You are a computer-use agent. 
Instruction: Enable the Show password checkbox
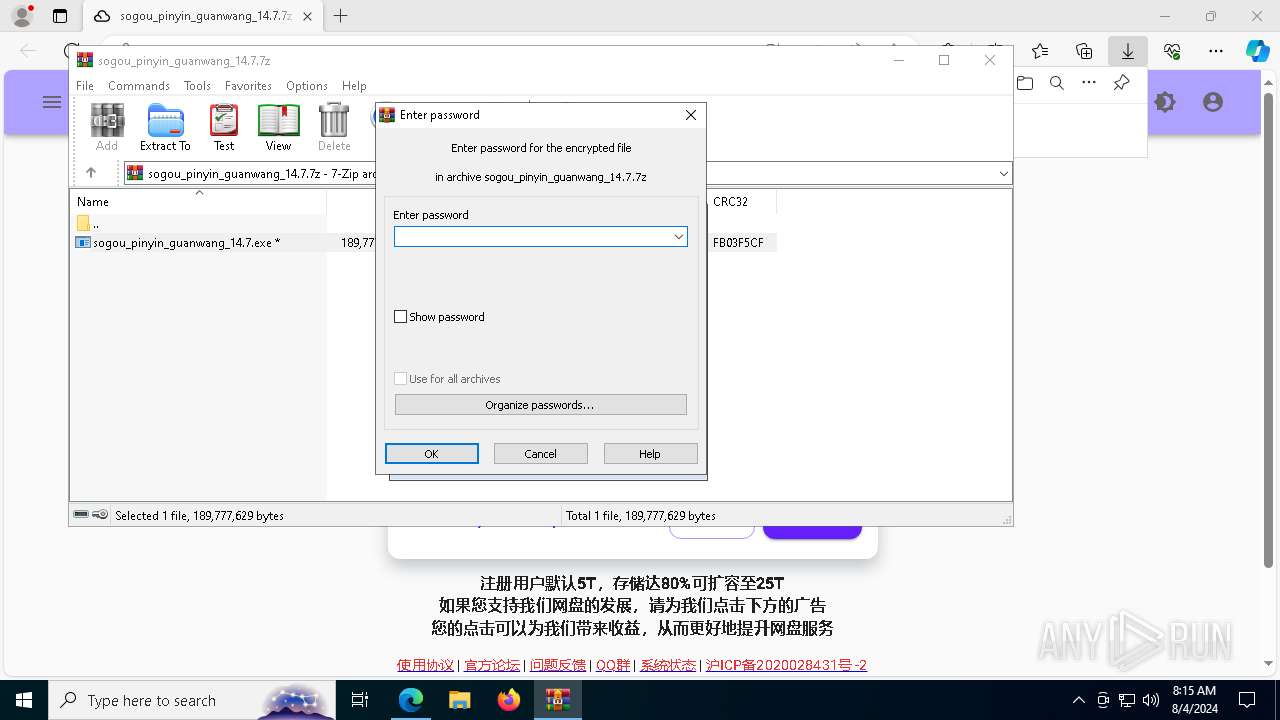(x=401, y=317)
